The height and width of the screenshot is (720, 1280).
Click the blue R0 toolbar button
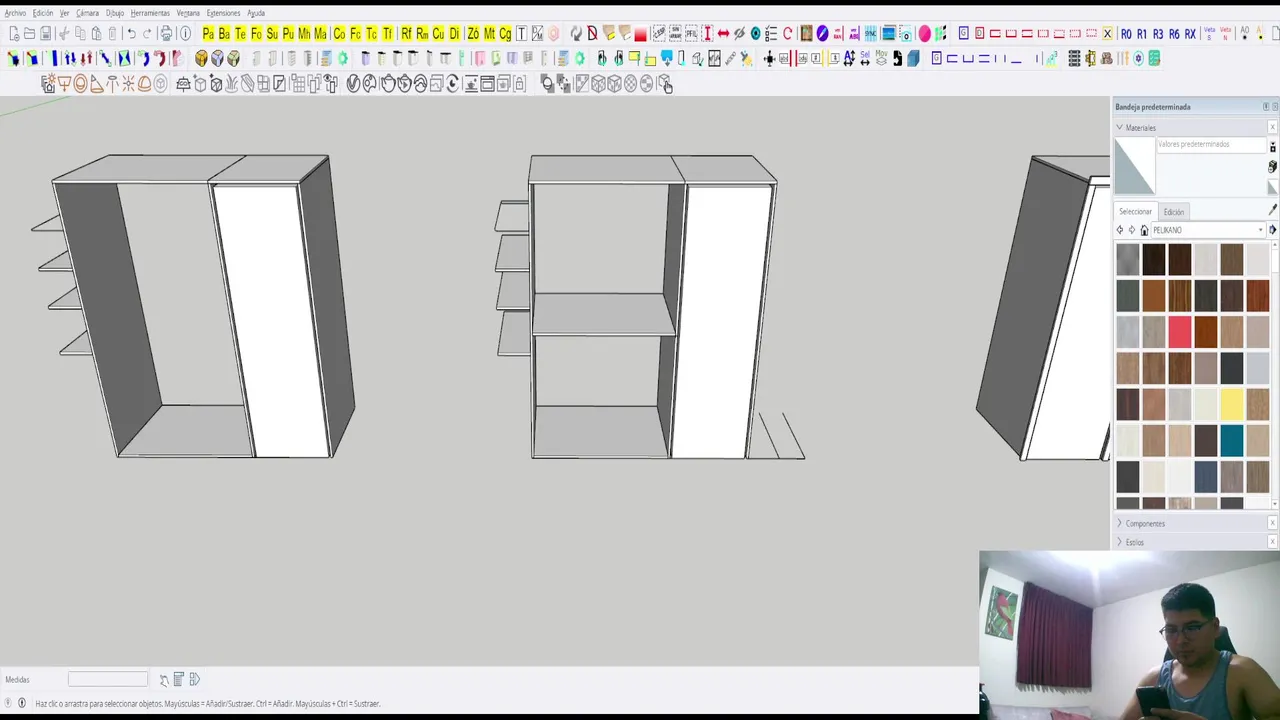click(x=1126, y=33)
